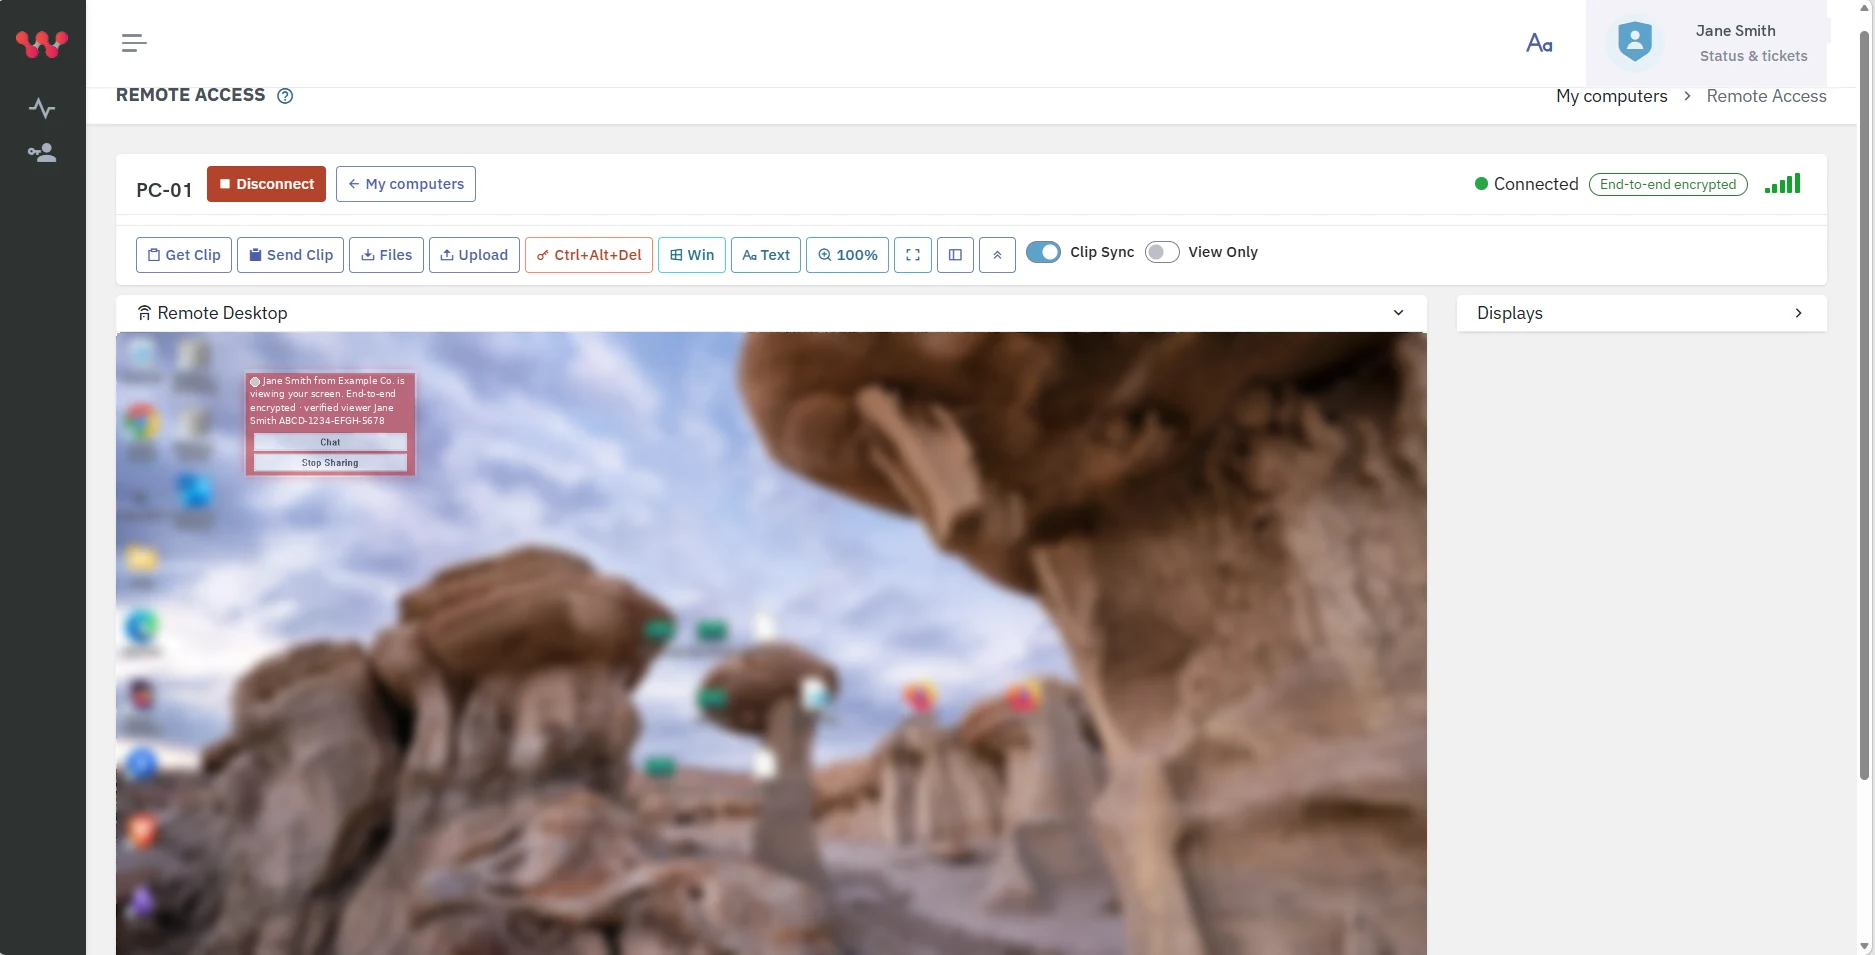The height and width of the screenshot is (955, 1875).
Task: Click the signal strength bars indicator
Action: coord(1782,184)
